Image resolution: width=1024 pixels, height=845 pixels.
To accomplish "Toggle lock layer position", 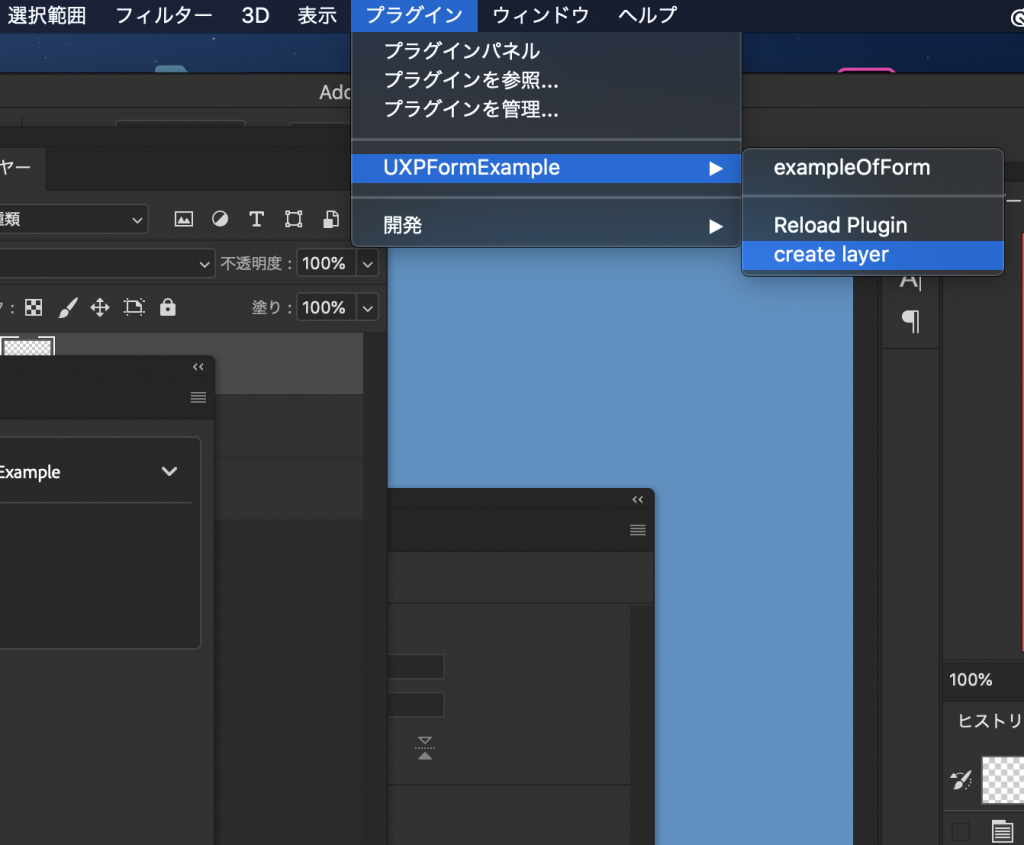I will click(x=100, y=307).
